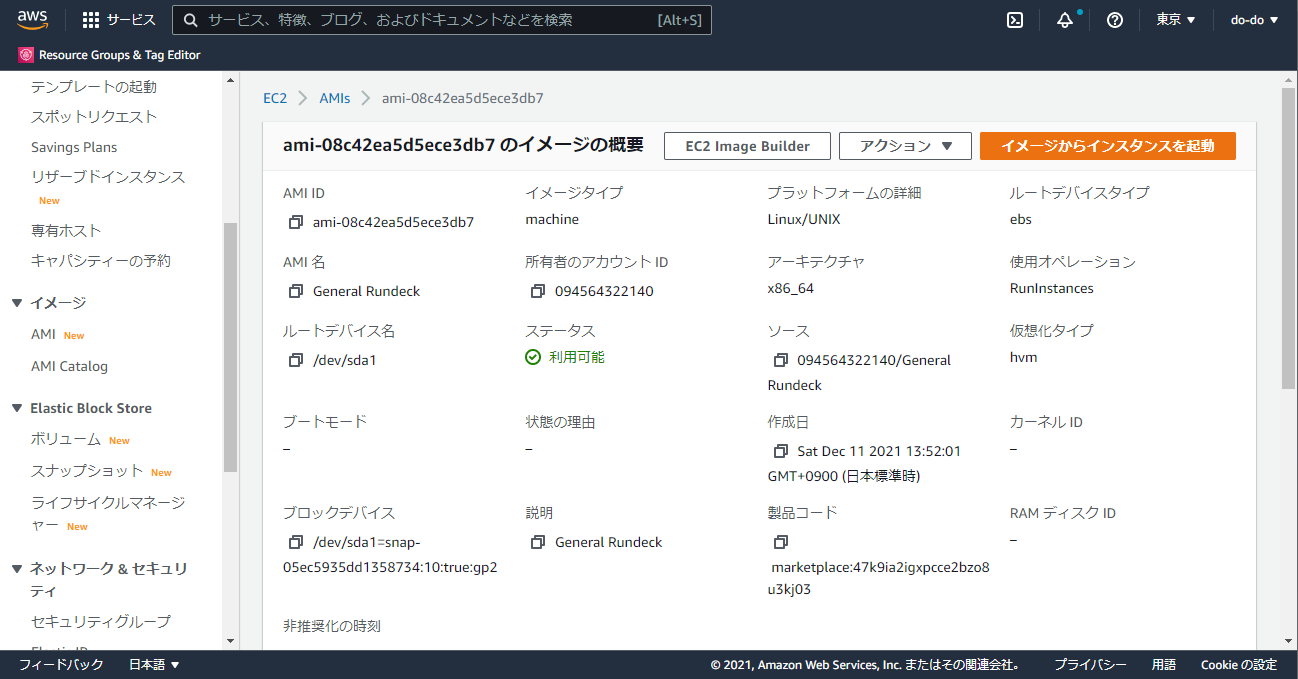Image resolution: width=1298 pixels, height=679 pixels.
Task: Collapse the Elastic Block Store section
Action: click(17, 408)
